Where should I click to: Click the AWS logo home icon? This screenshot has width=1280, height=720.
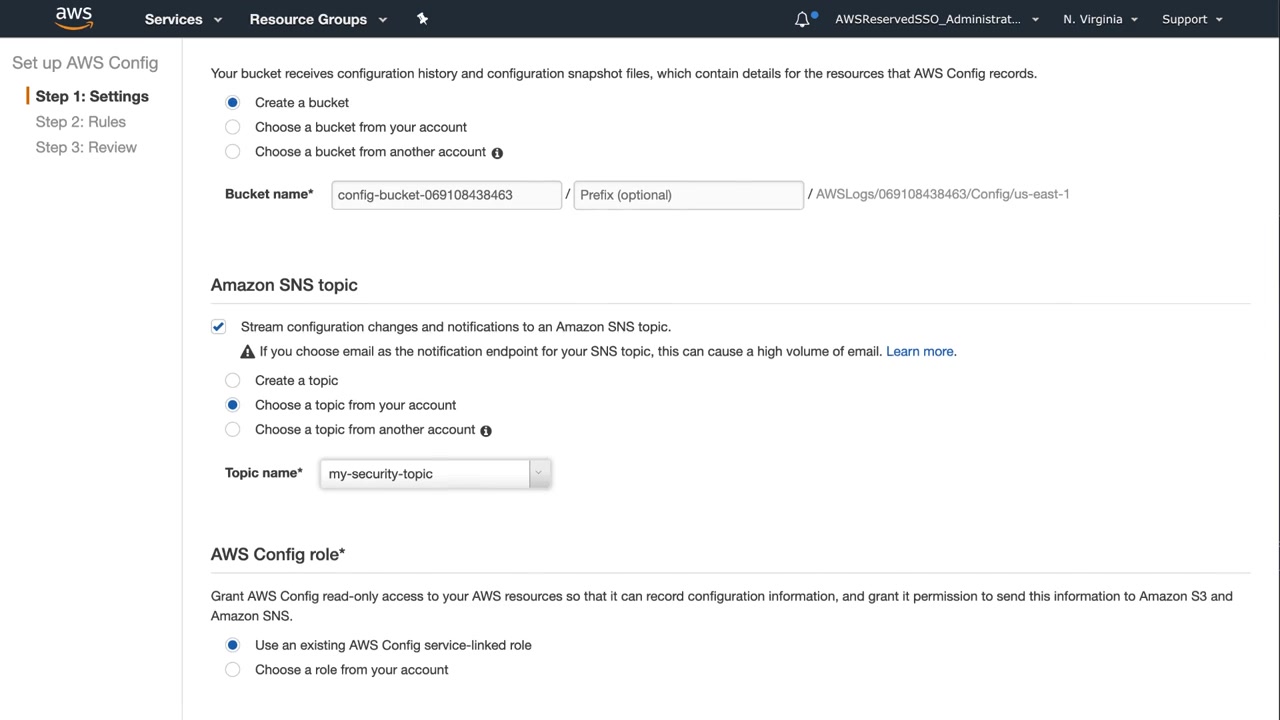click(x=74, y=18)
